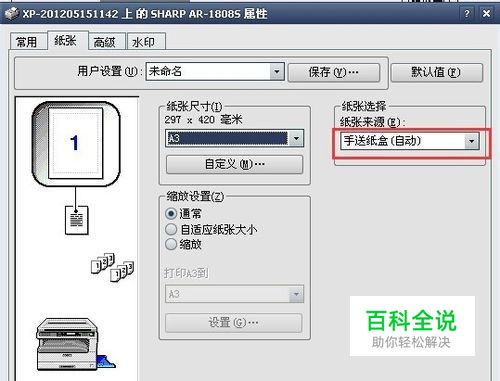The image size is (500, 381).
Task: Click the 纸张来源(E) label
Action: [373, 122]
